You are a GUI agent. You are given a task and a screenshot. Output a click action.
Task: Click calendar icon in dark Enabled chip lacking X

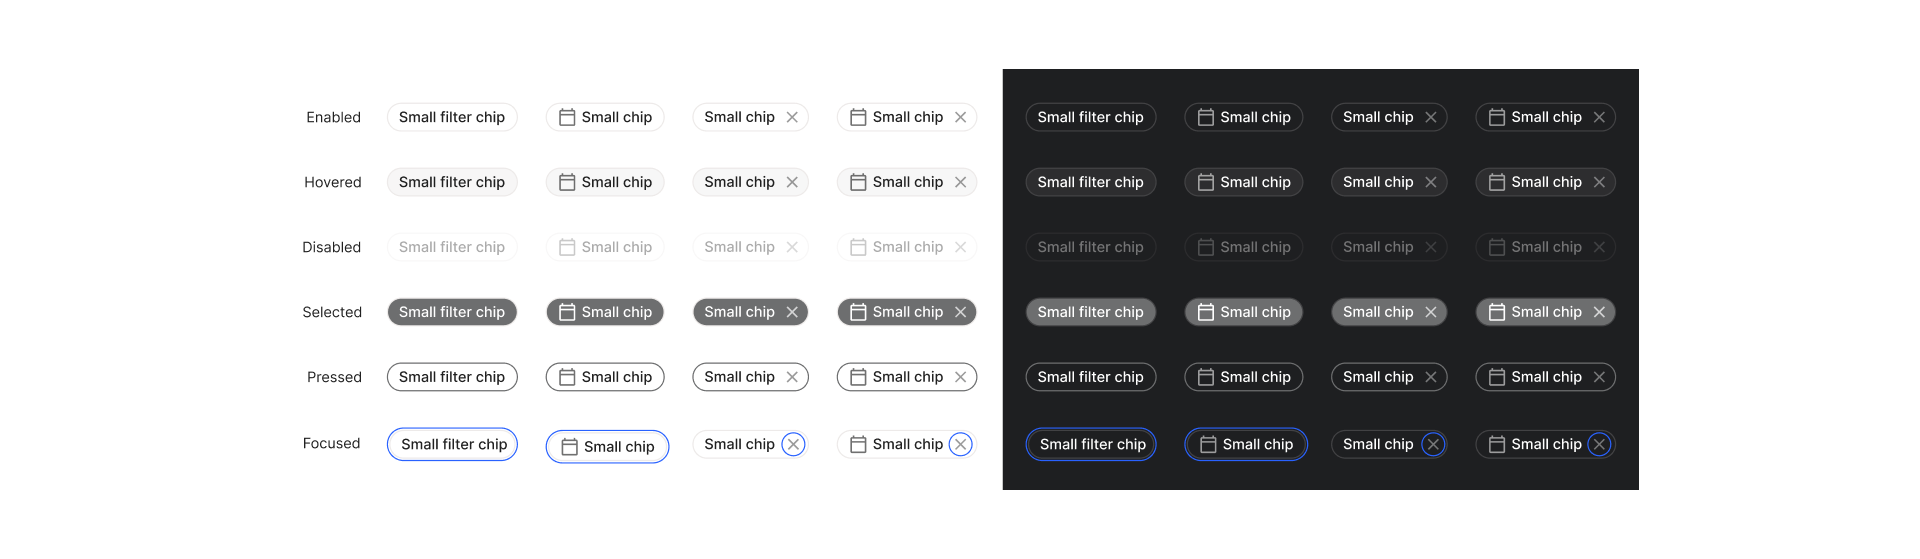[x=1206, y=117]
